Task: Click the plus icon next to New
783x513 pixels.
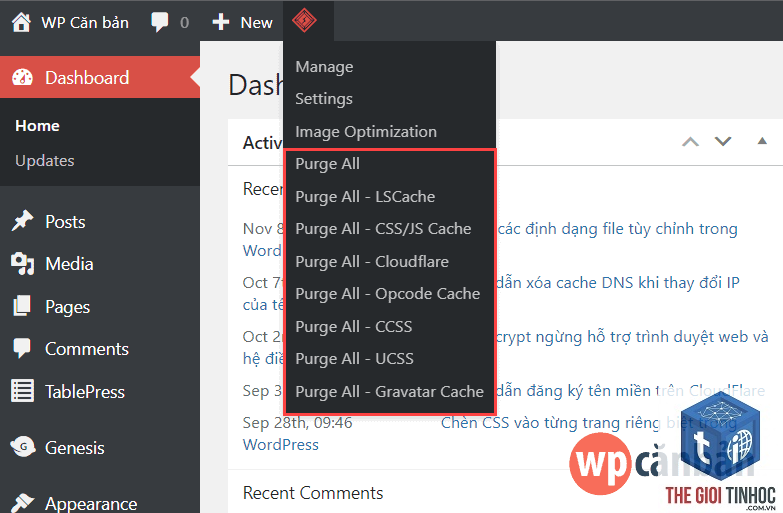Action: tap(220, 22)
